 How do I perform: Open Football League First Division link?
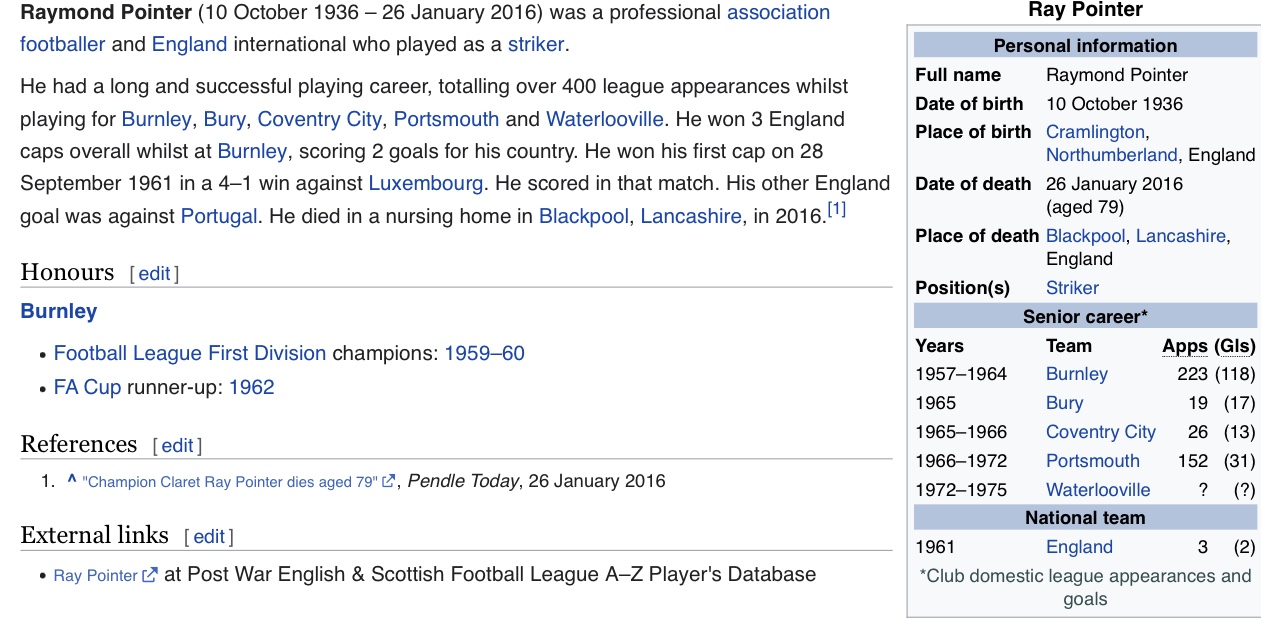coord(190,353)
